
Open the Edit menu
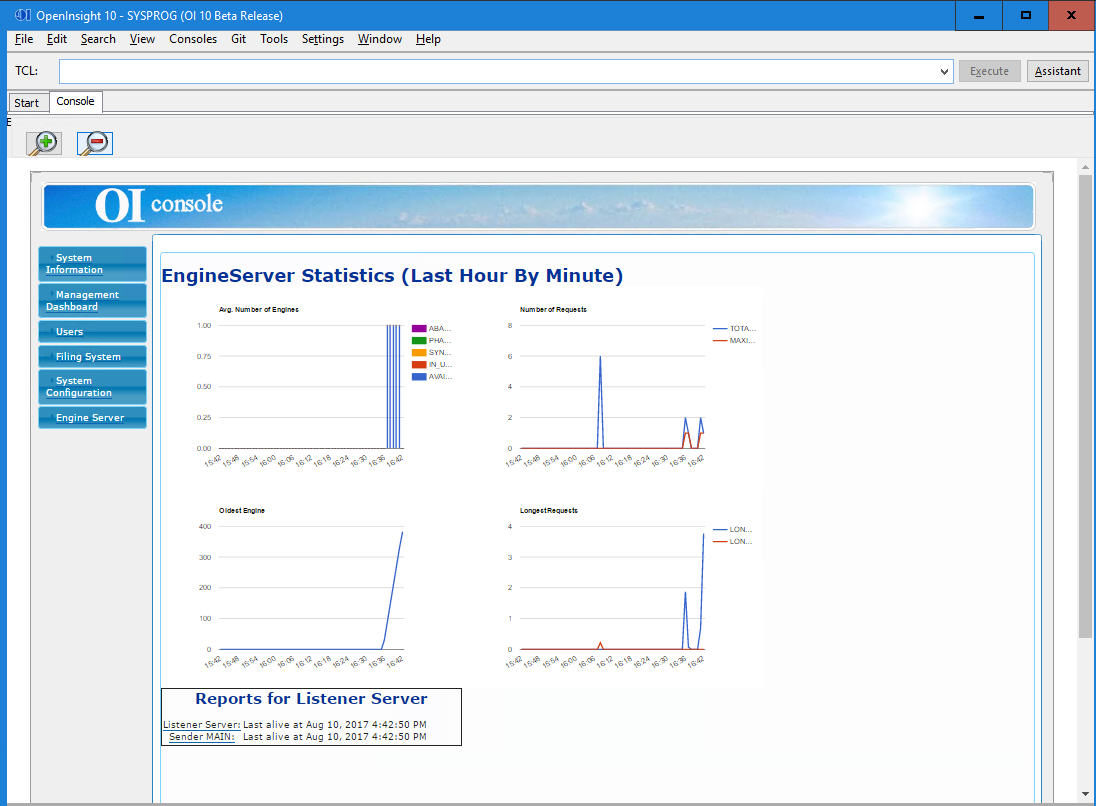pos(57,39)
